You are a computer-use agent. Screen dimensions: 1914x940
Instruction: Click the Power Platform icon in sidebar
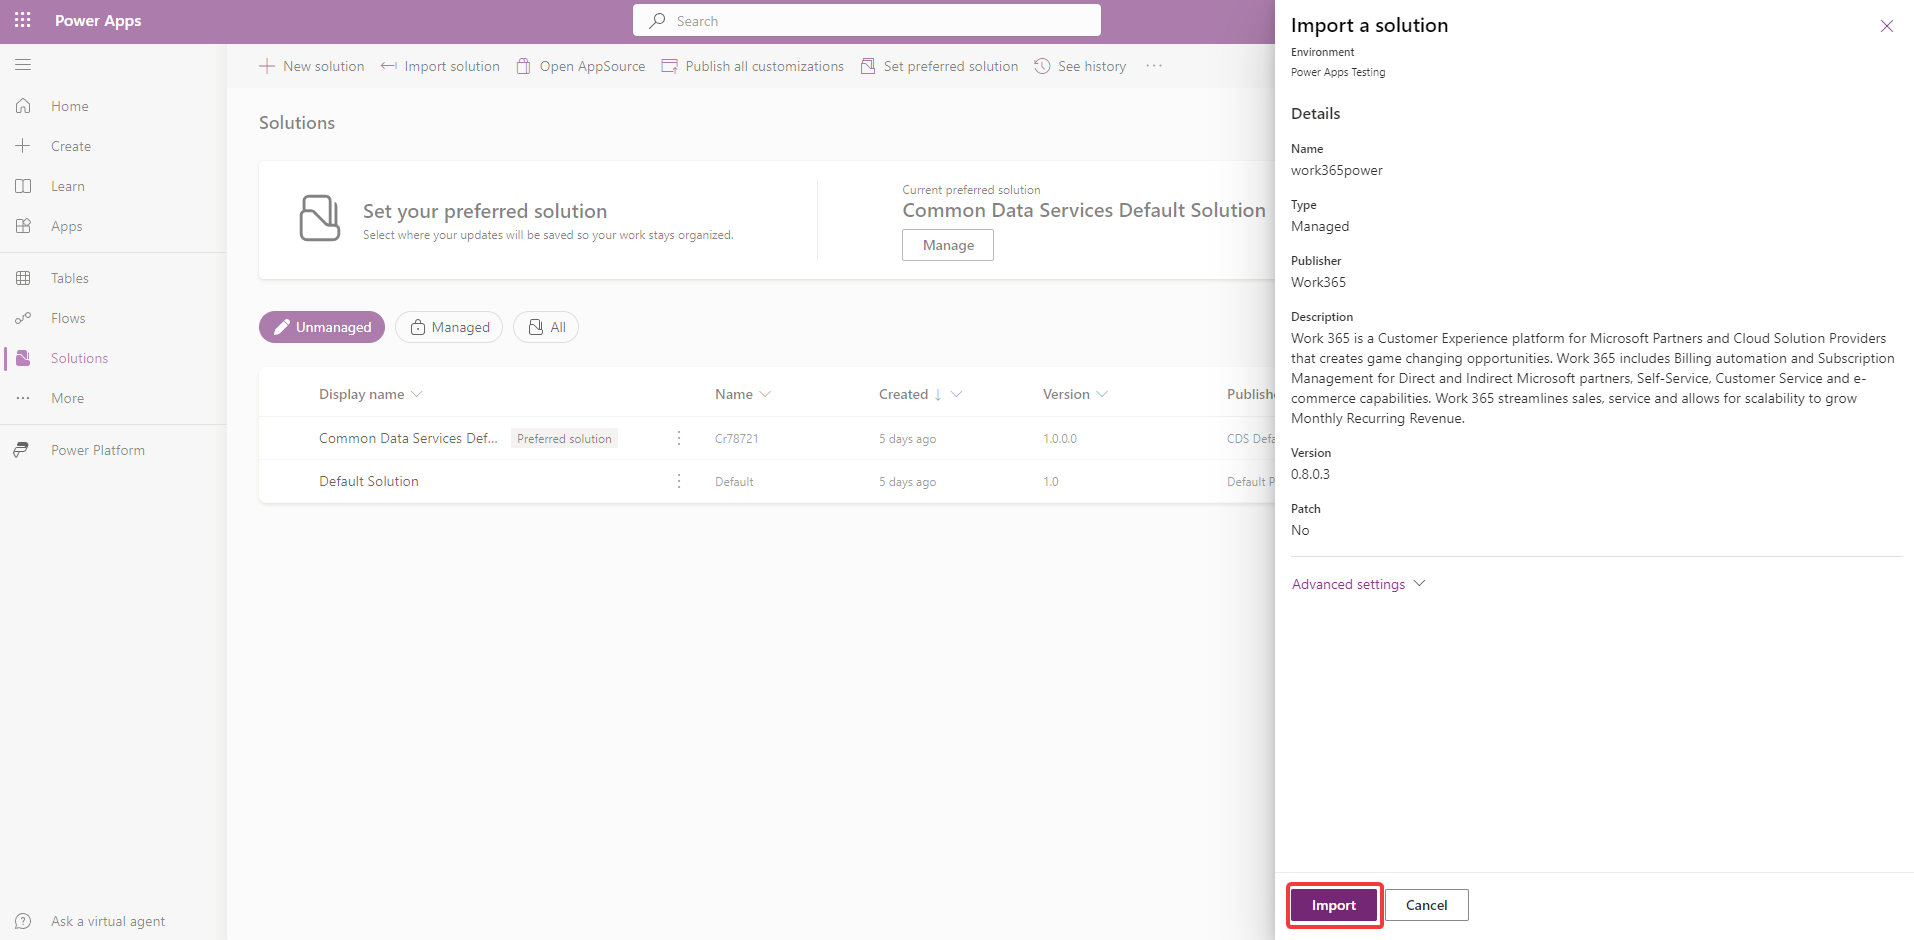point(21,450)
